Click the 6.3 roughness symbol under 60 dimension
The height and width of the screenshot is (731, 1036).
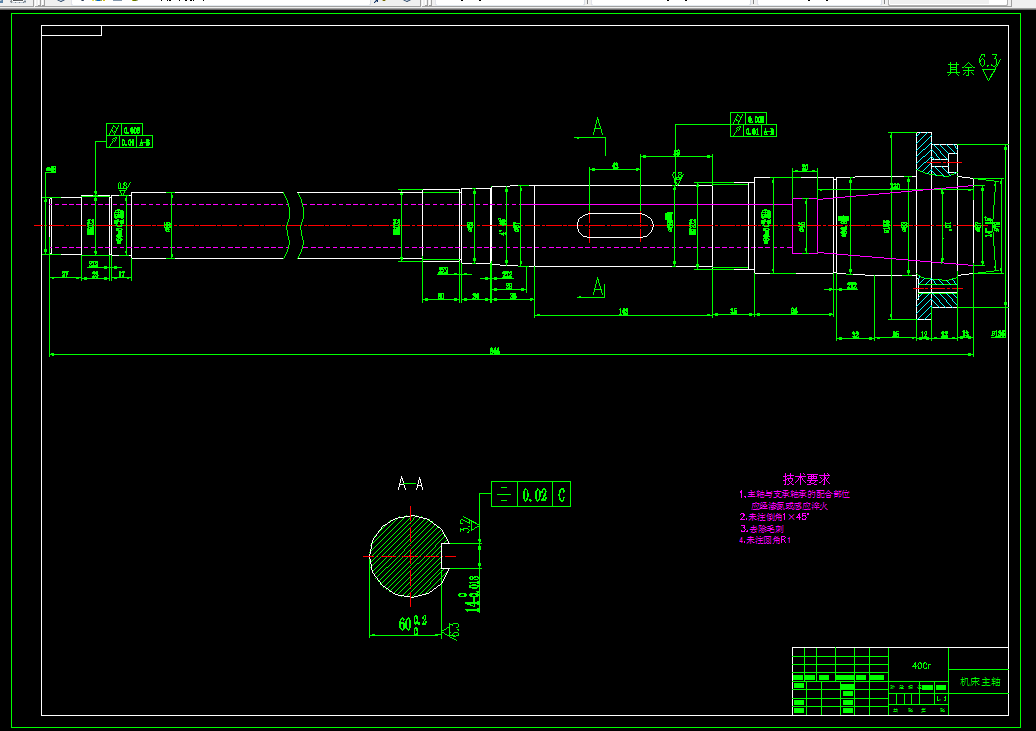(x=452, y=631)
